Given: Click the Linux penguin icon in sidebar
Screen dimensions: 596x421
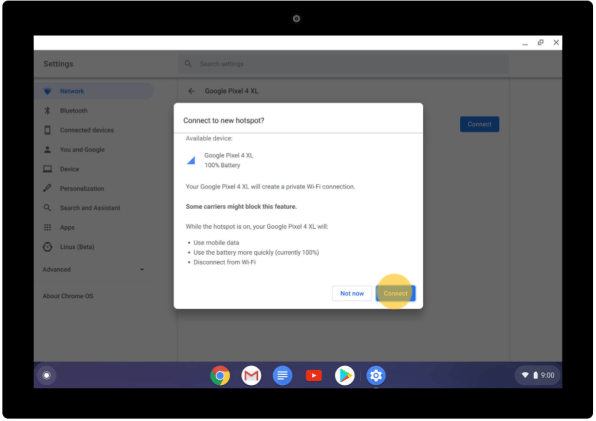Looking at the screenshot, I should coord(48,247).
